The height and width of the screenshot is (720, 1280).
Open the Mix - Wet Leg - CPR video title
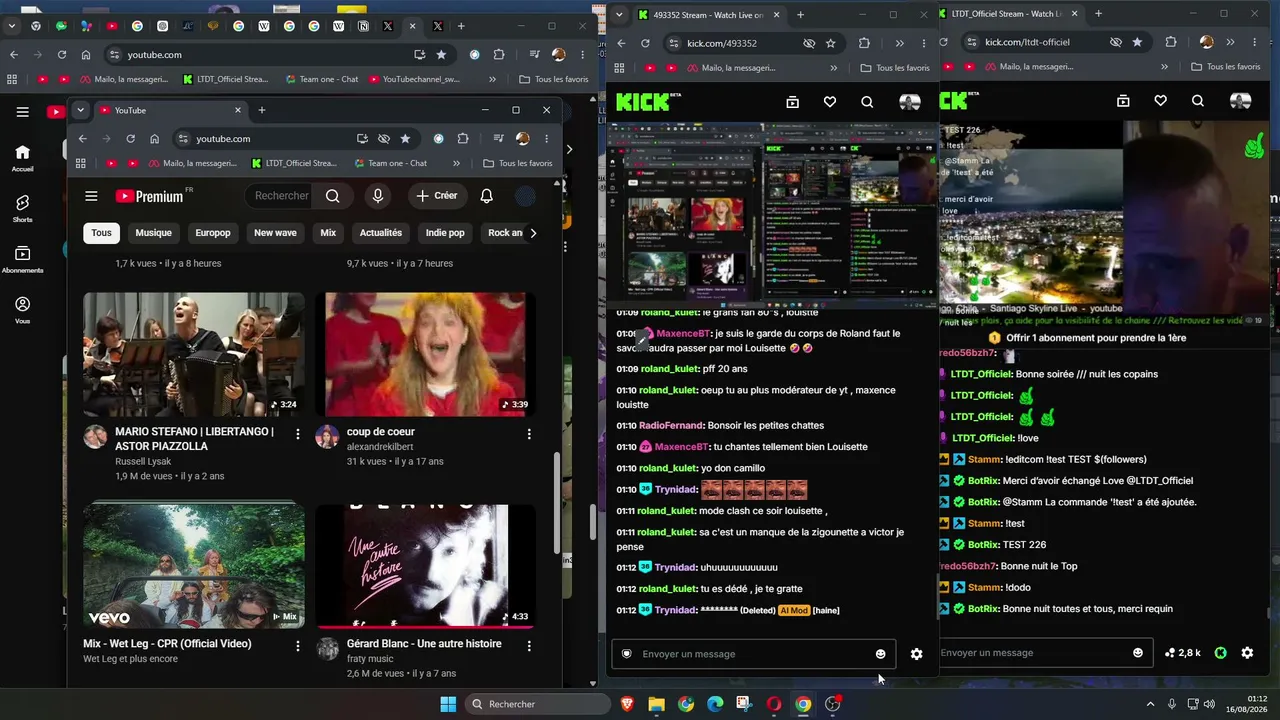click(167, 644)
